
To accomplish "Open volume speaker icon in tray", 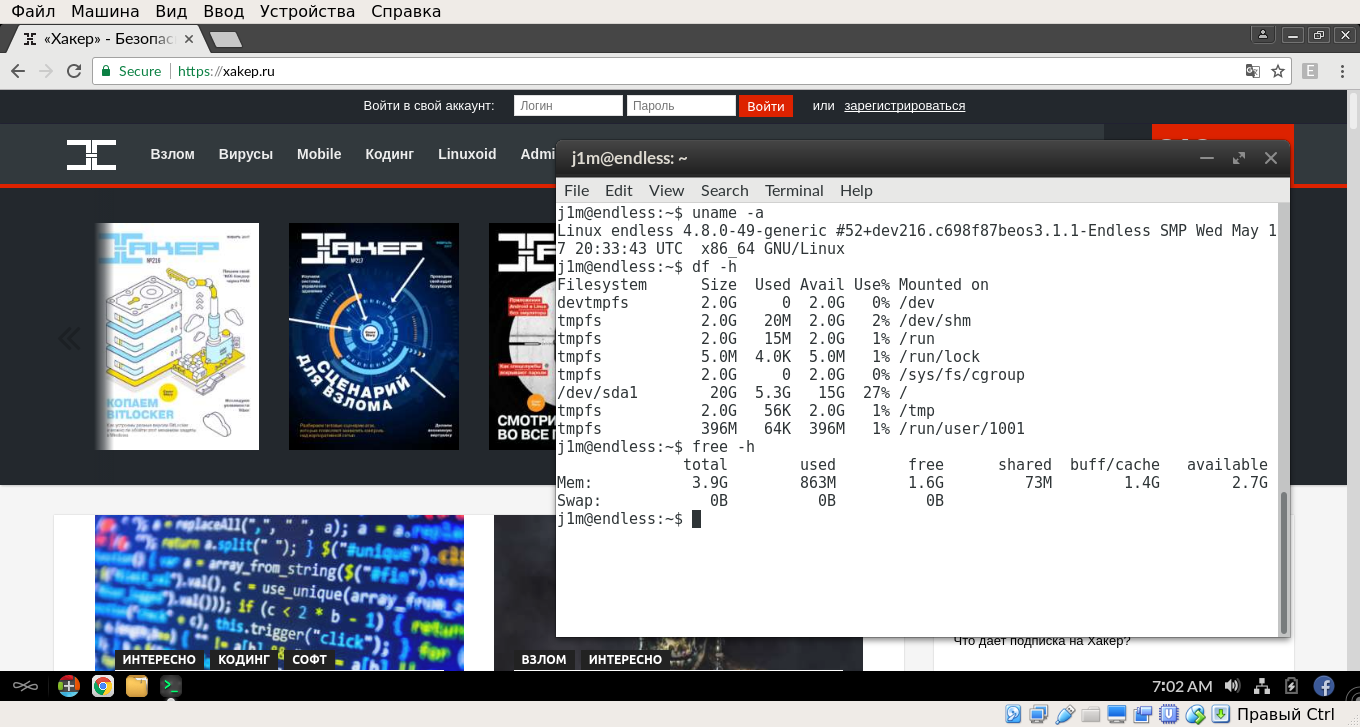I will 1232,686.
